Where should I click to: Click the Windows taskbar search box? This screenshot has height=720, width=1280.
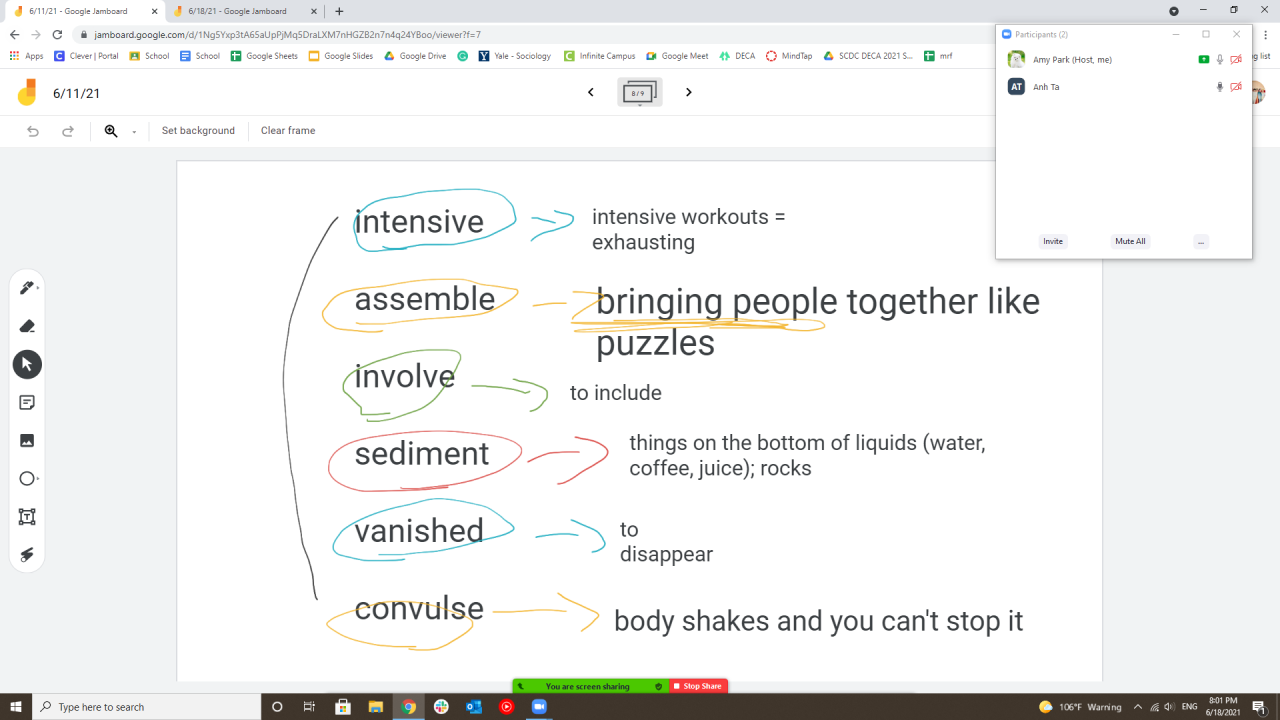(x=147, y=707)
